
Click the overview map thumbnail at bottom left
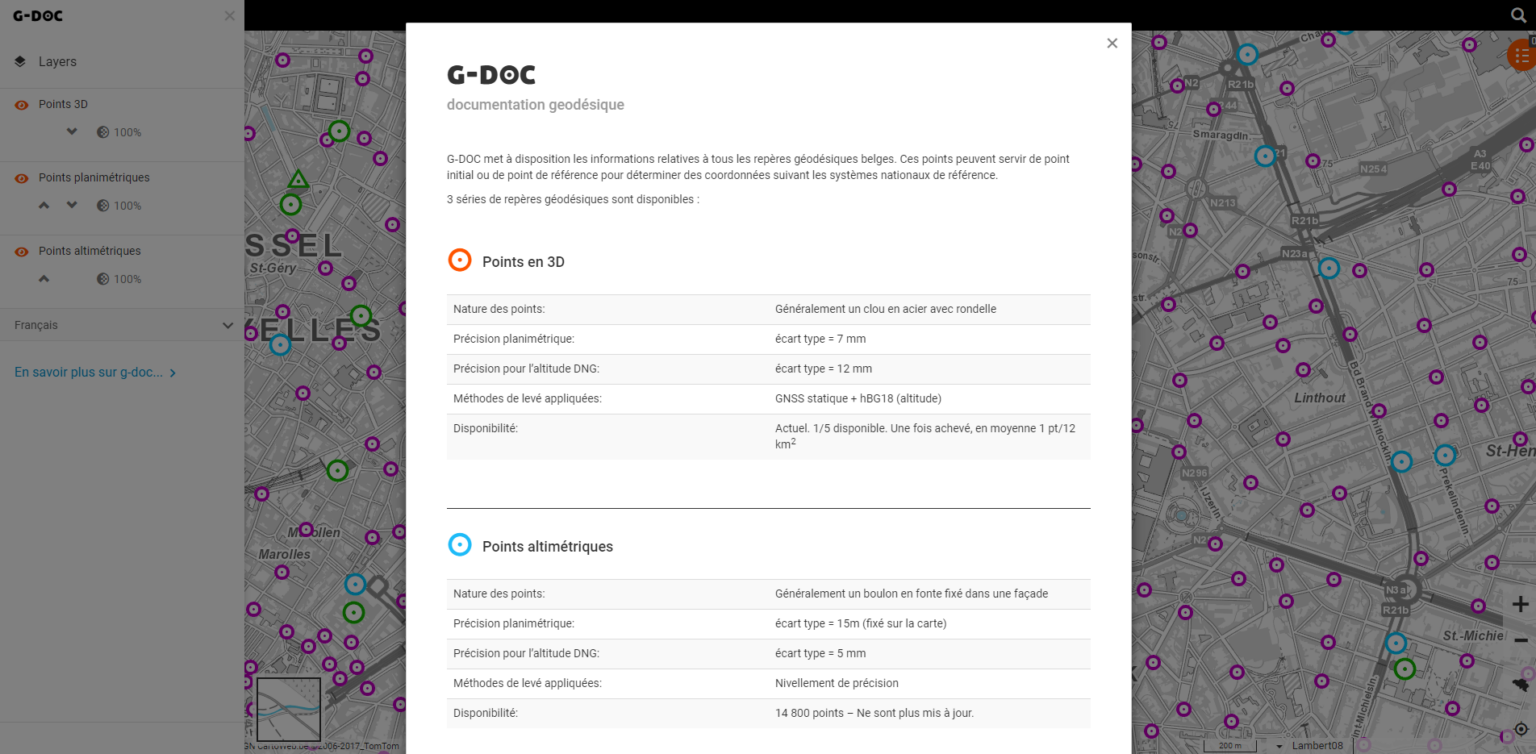click(x=288, y=711)
